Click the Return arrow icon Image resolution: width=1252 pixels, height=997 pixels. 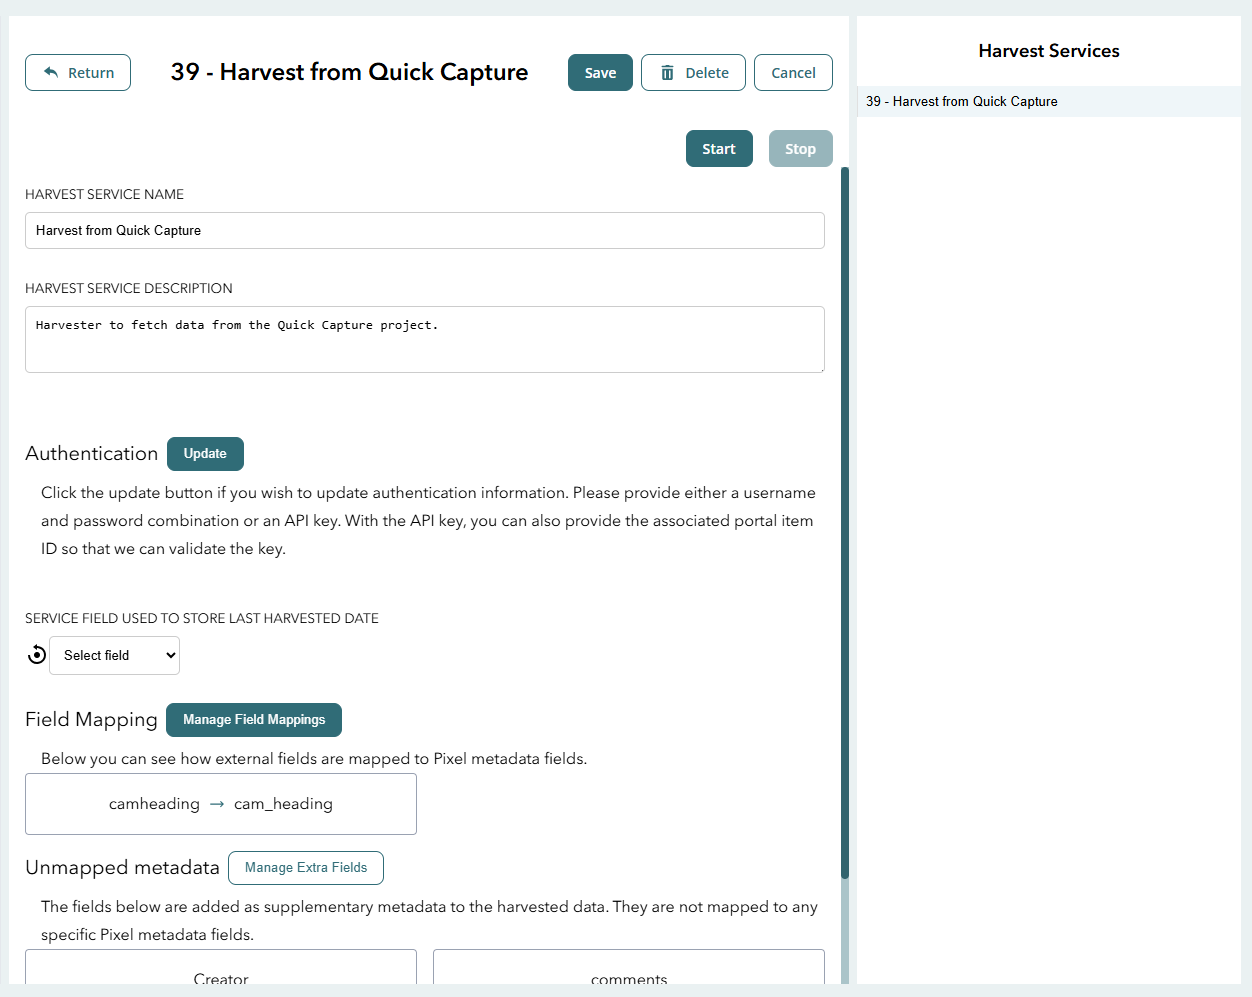(x=51, y=73)
